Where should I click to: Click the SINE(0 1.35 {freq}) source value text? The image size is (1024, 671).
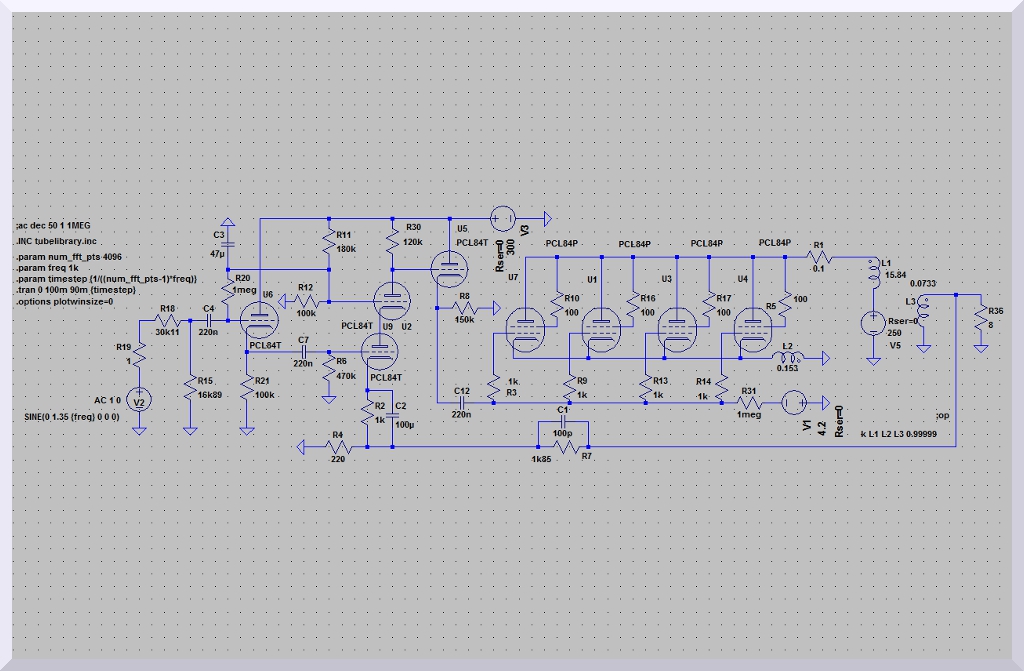[73, 416]
